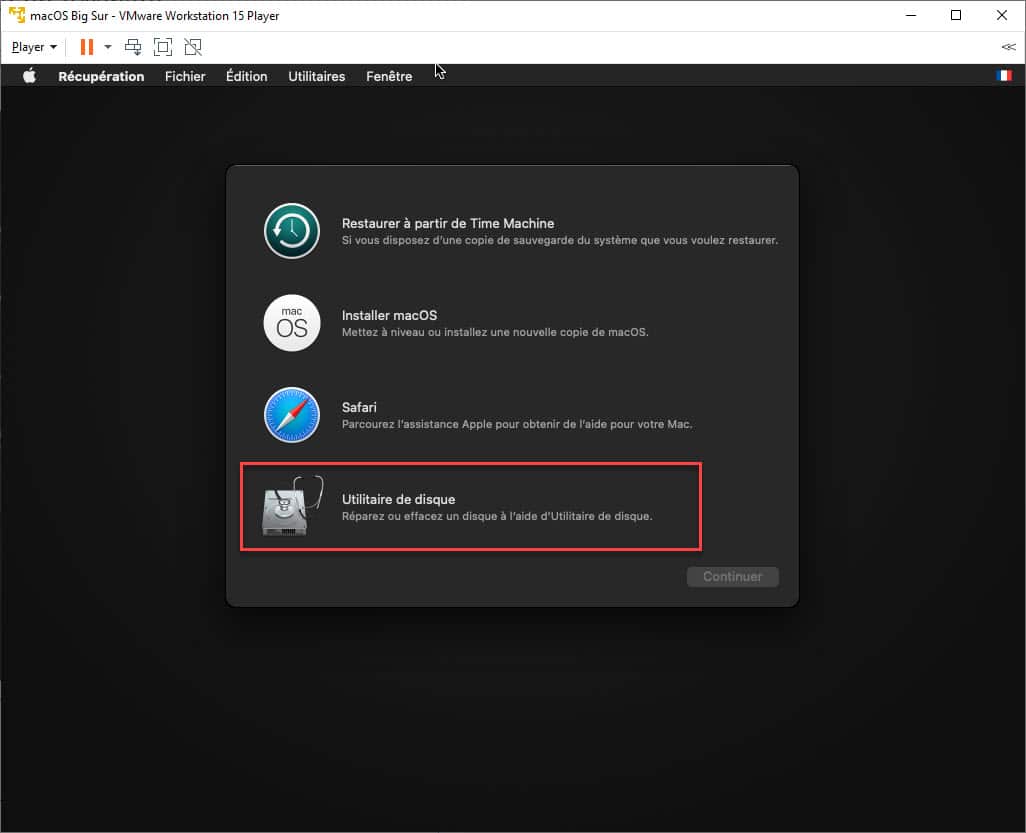Toggle Unity mode icon in VMware toolbar
This screenshot has height=833, width=1026.
point(193,47)
